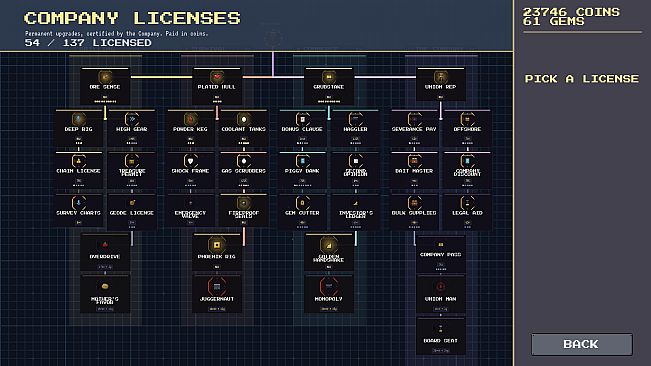Choose the Bulk Supplies crate icon
This screenshot has height=366, width=651.
(x=414, y=203)
